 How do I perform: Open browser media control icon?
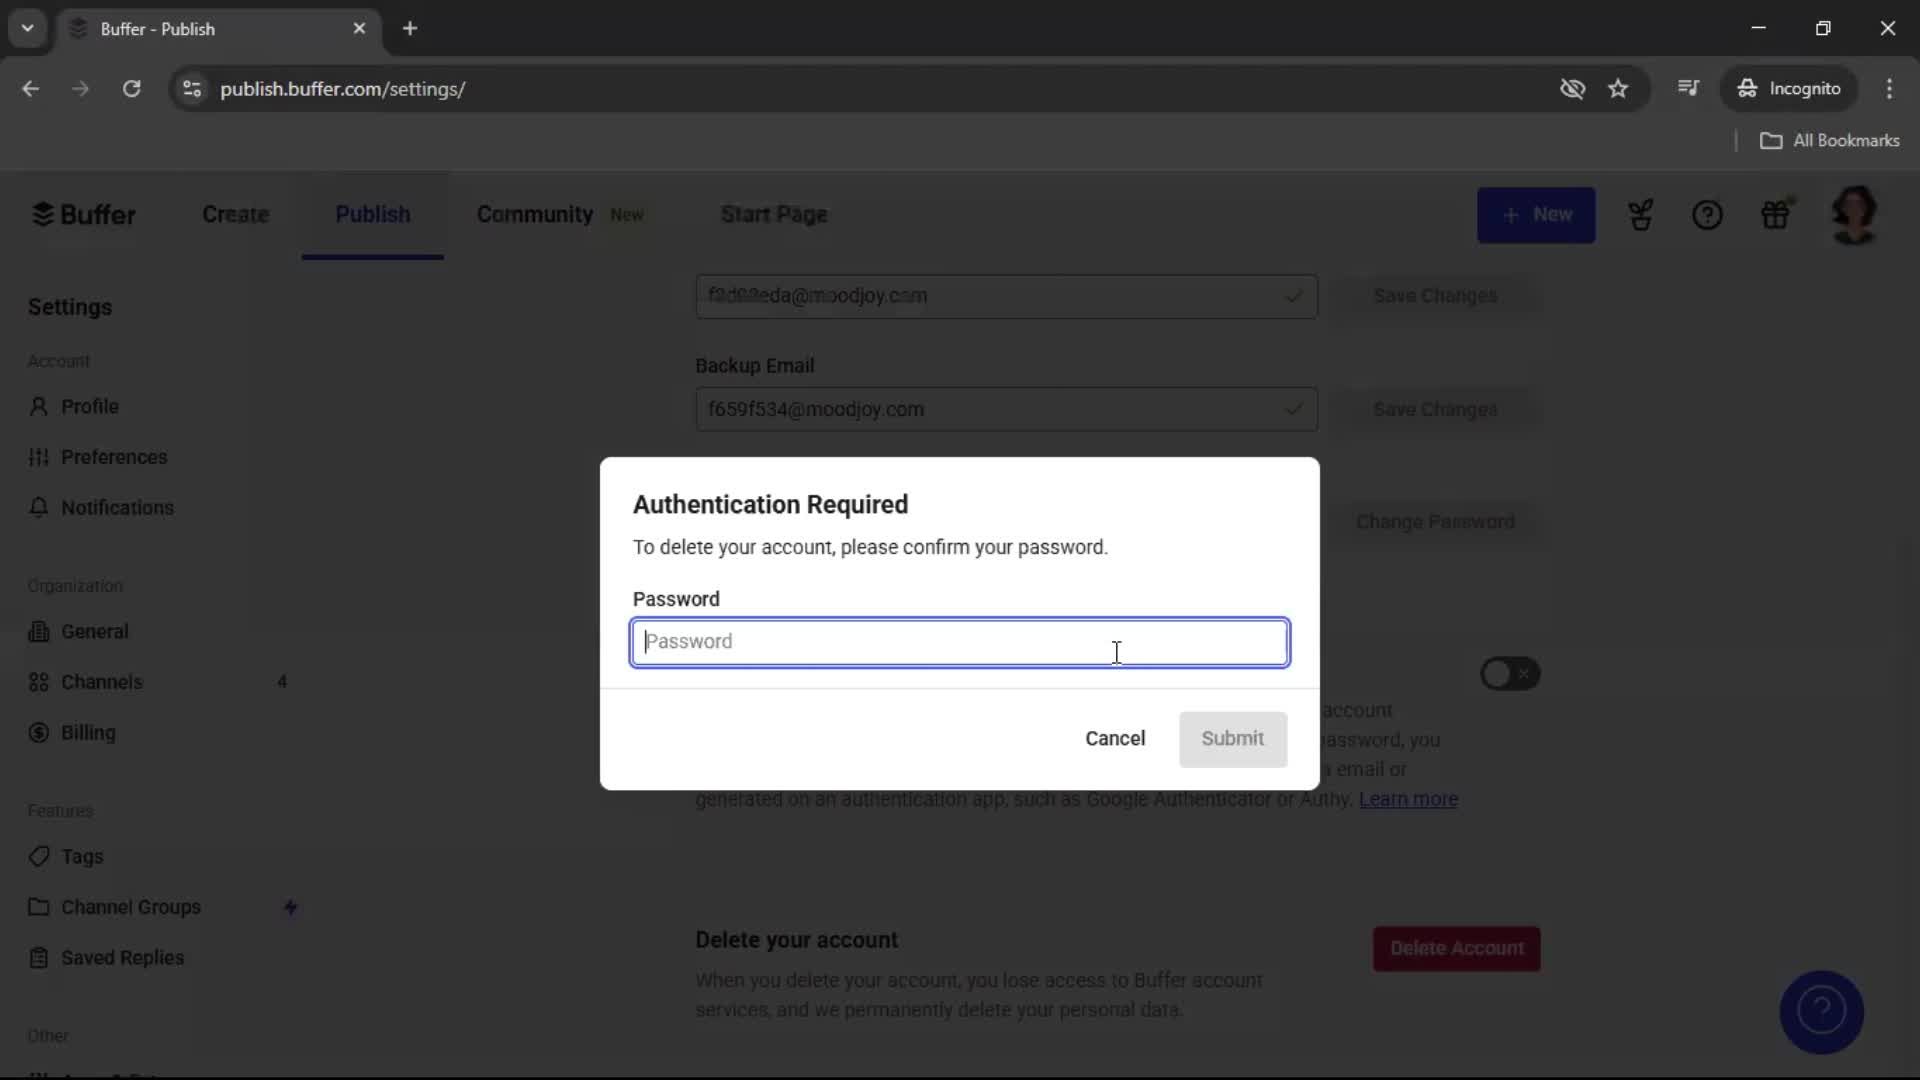tap(1688, 89)
